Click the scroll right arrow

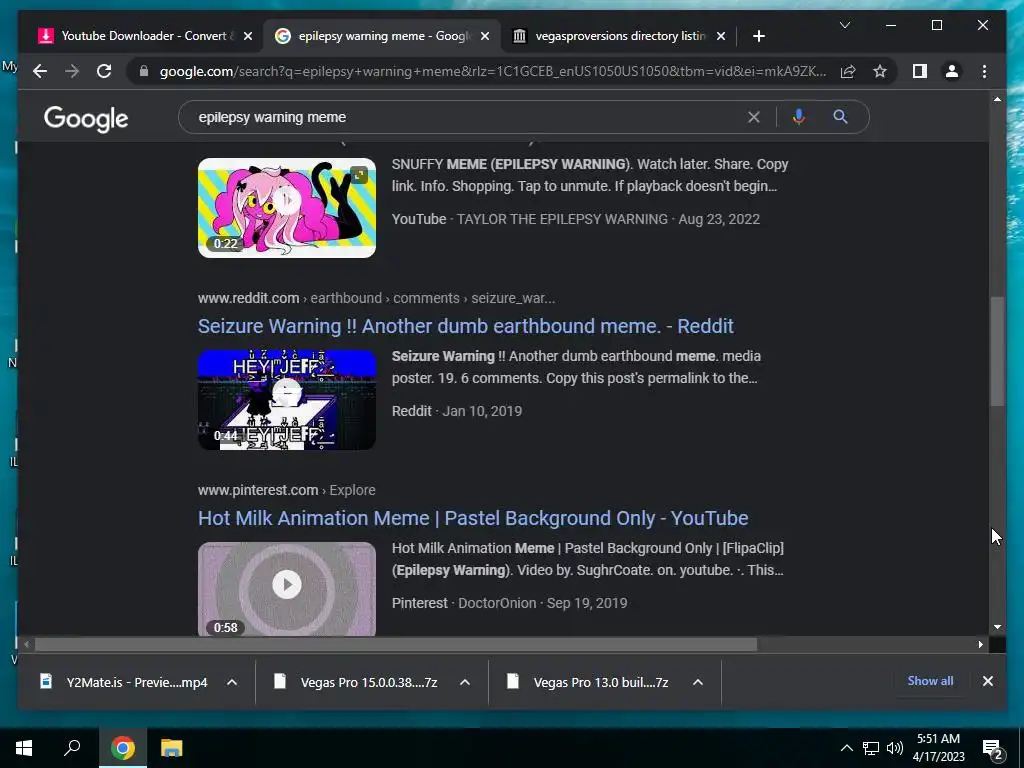980,645
